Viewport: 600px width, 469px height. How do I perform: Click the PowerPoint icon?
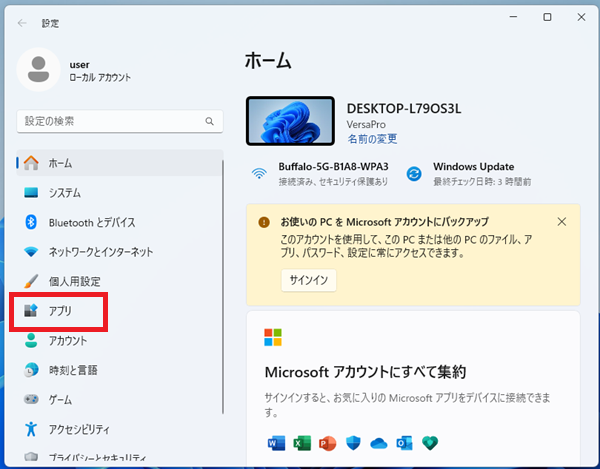point(328,443)
